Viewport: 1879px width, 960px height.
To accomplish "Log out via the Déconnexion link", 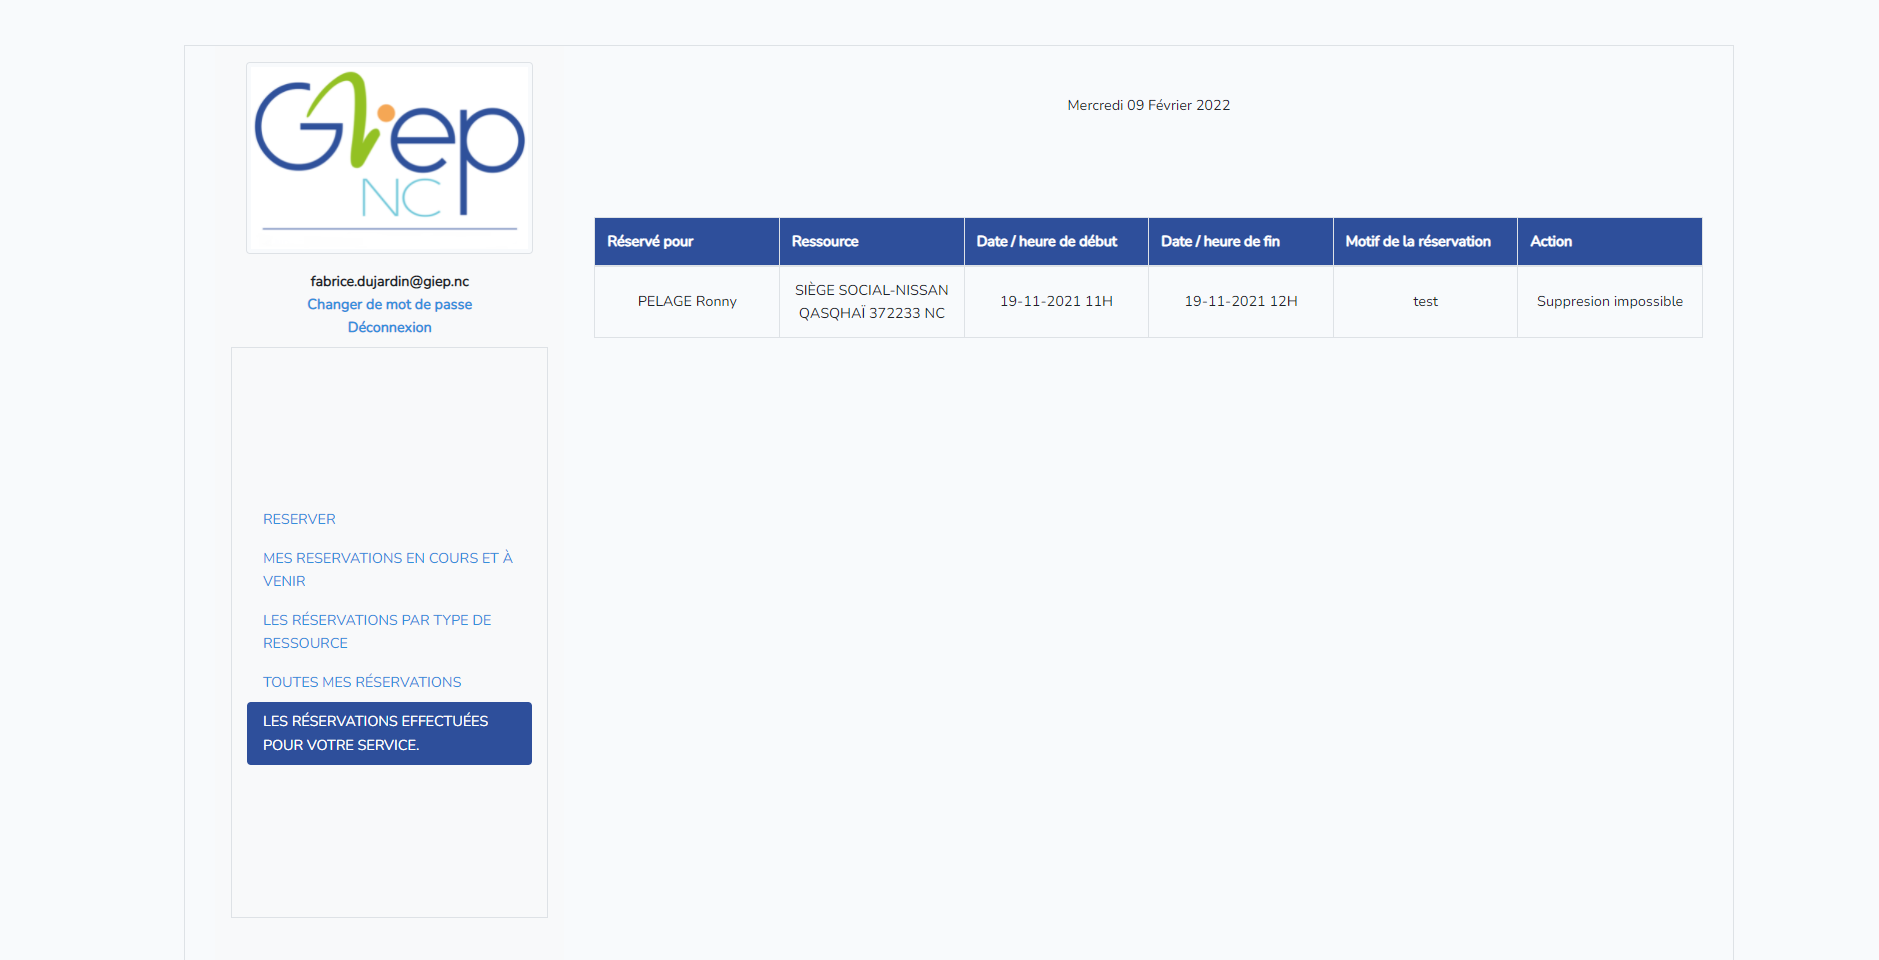I will click(389, 327).
